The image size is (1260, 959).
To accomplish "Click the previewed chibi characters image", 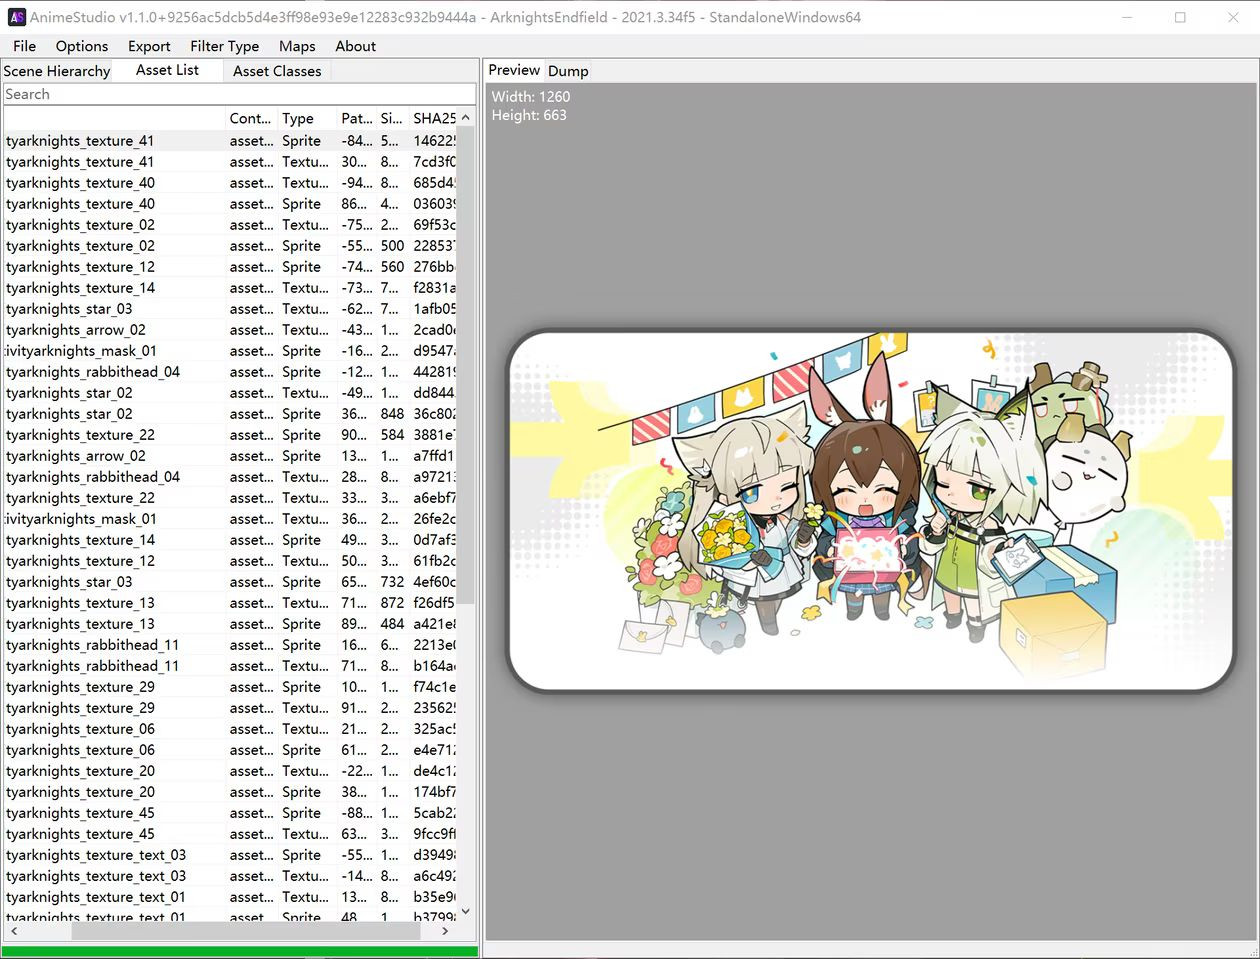I will coord(871,510).
